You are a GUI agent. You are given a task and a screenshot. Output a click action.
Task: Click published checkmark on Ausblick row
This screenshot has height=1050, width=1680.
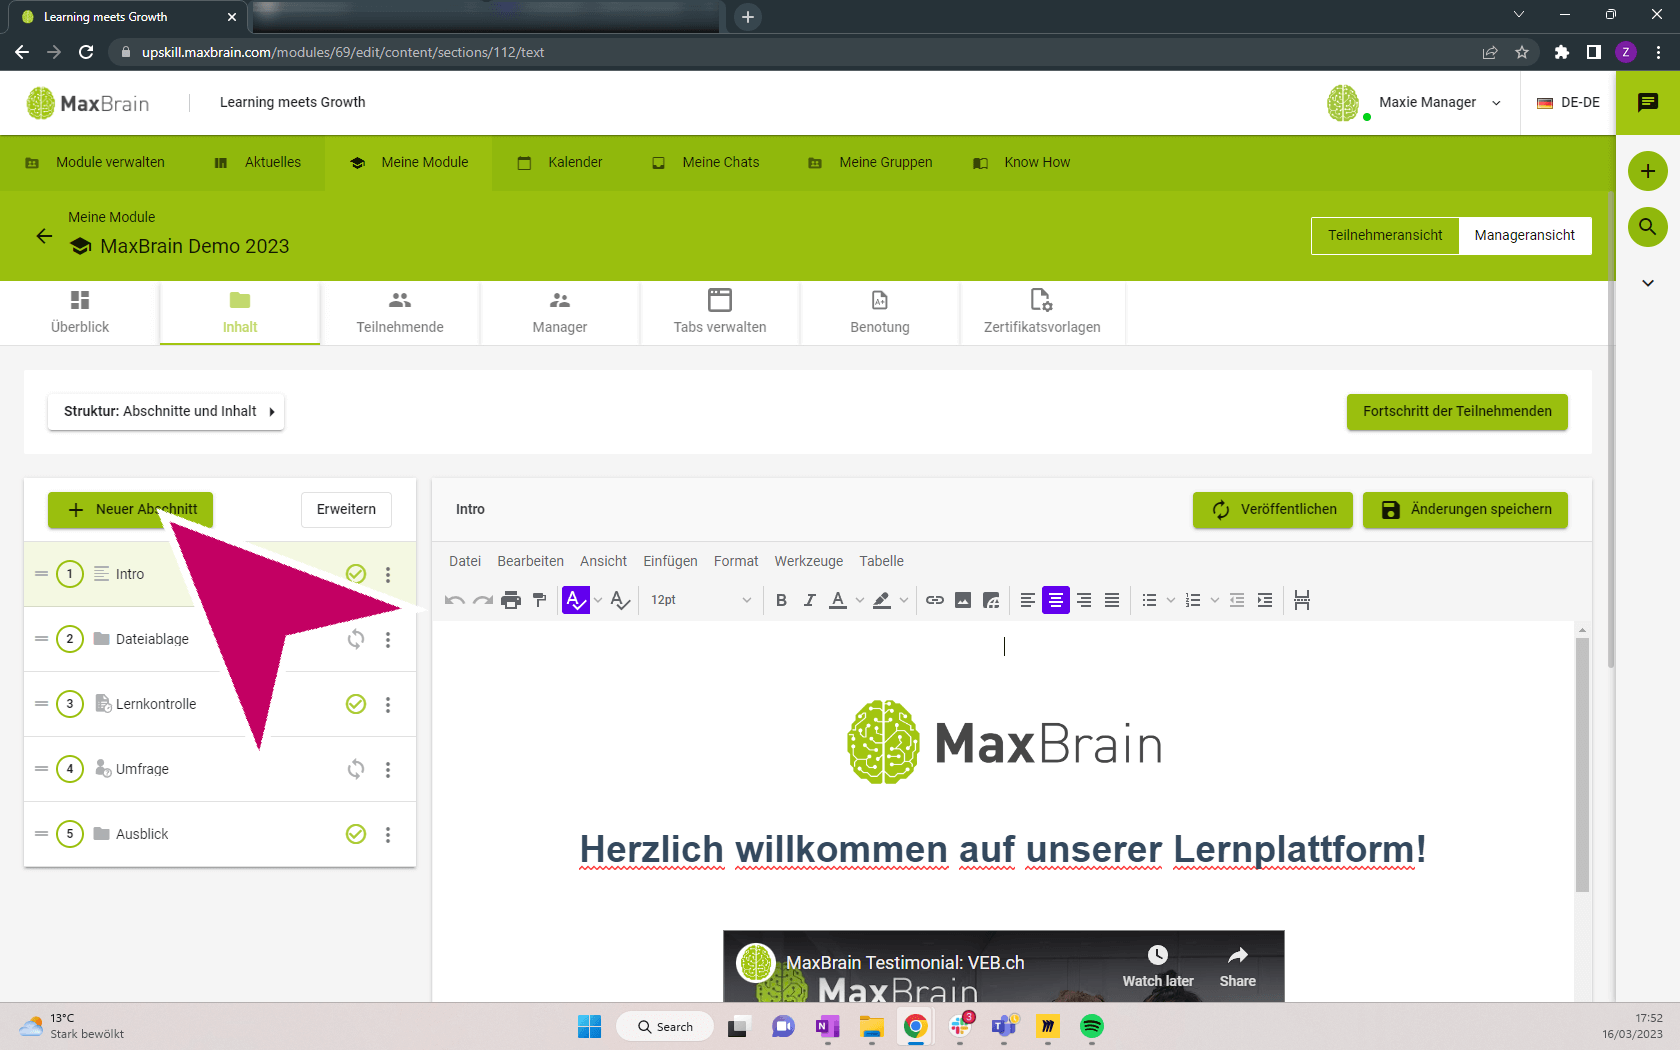356,834
